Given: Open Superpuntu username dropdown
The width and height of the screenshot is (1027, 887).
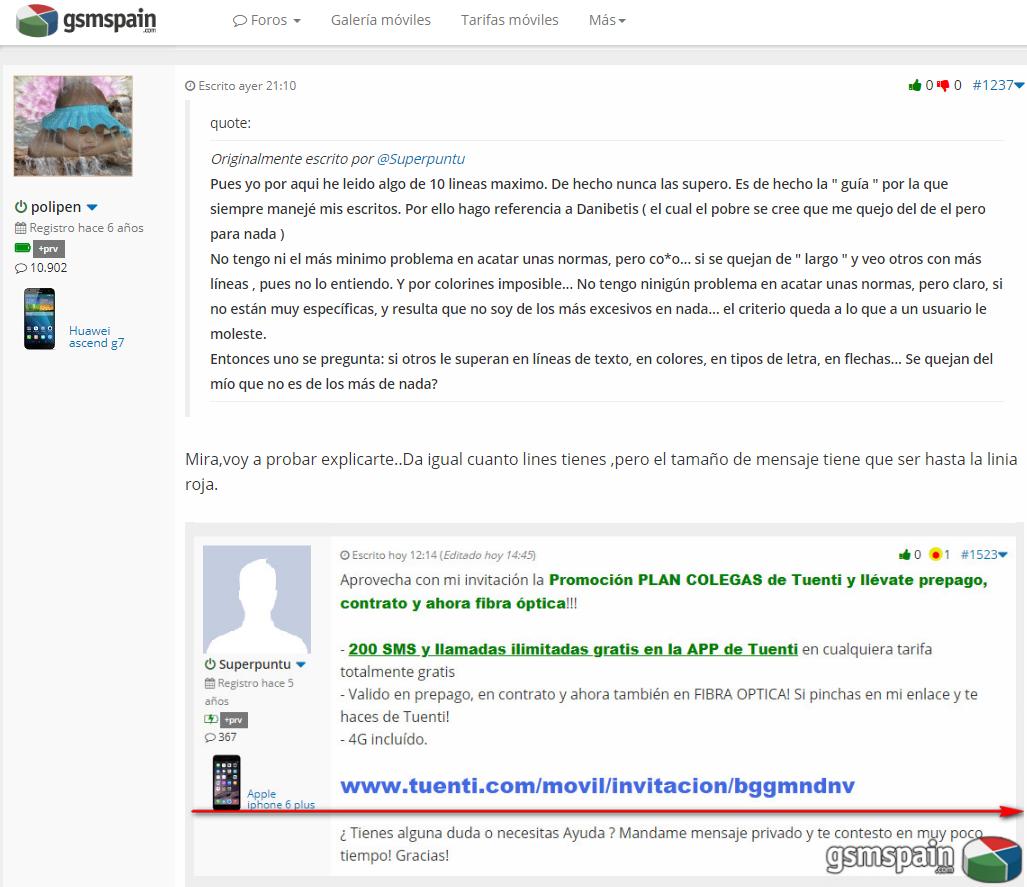Looking at the screenshot, I should (x=301, y=664).
